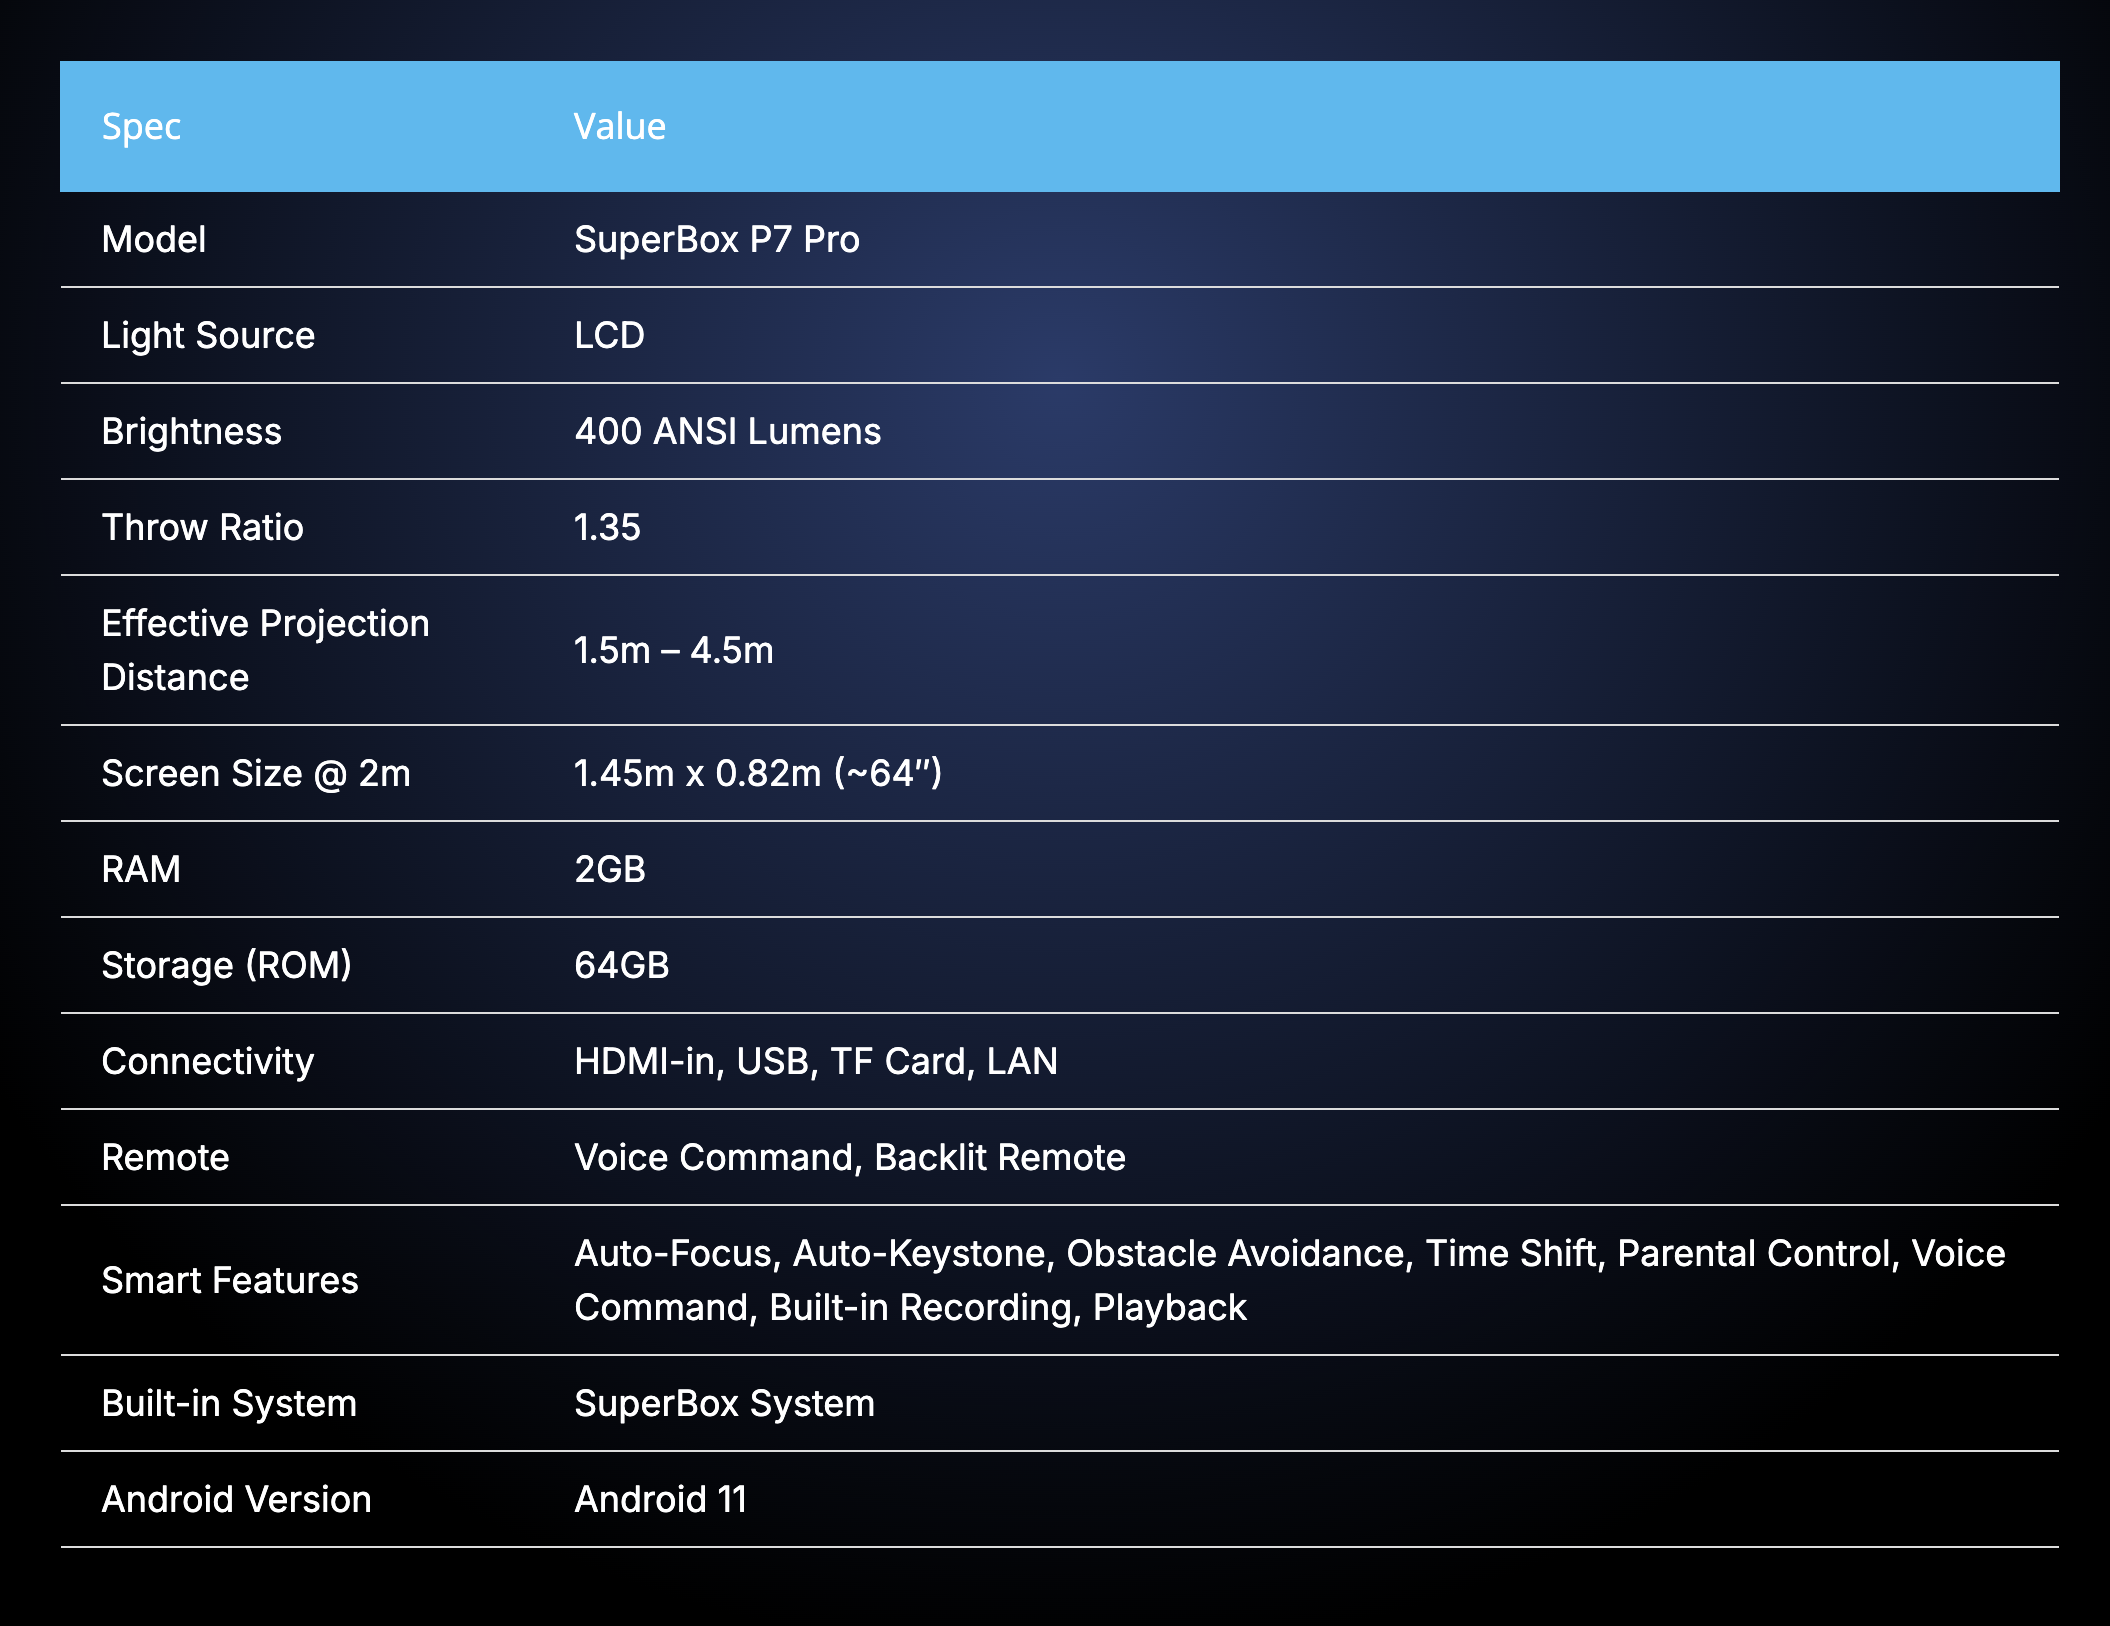This screenshot has width=2110, height=1626.
Task: Click the 'RAM' label cell
Action: [x=141, y=870]
